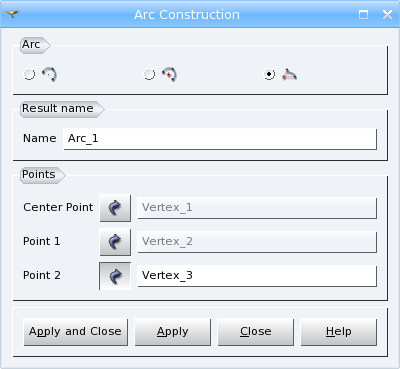Screen dimensions: 400x369
Task: Click the center-point arc icon with red cross
Action: point(169,74)
